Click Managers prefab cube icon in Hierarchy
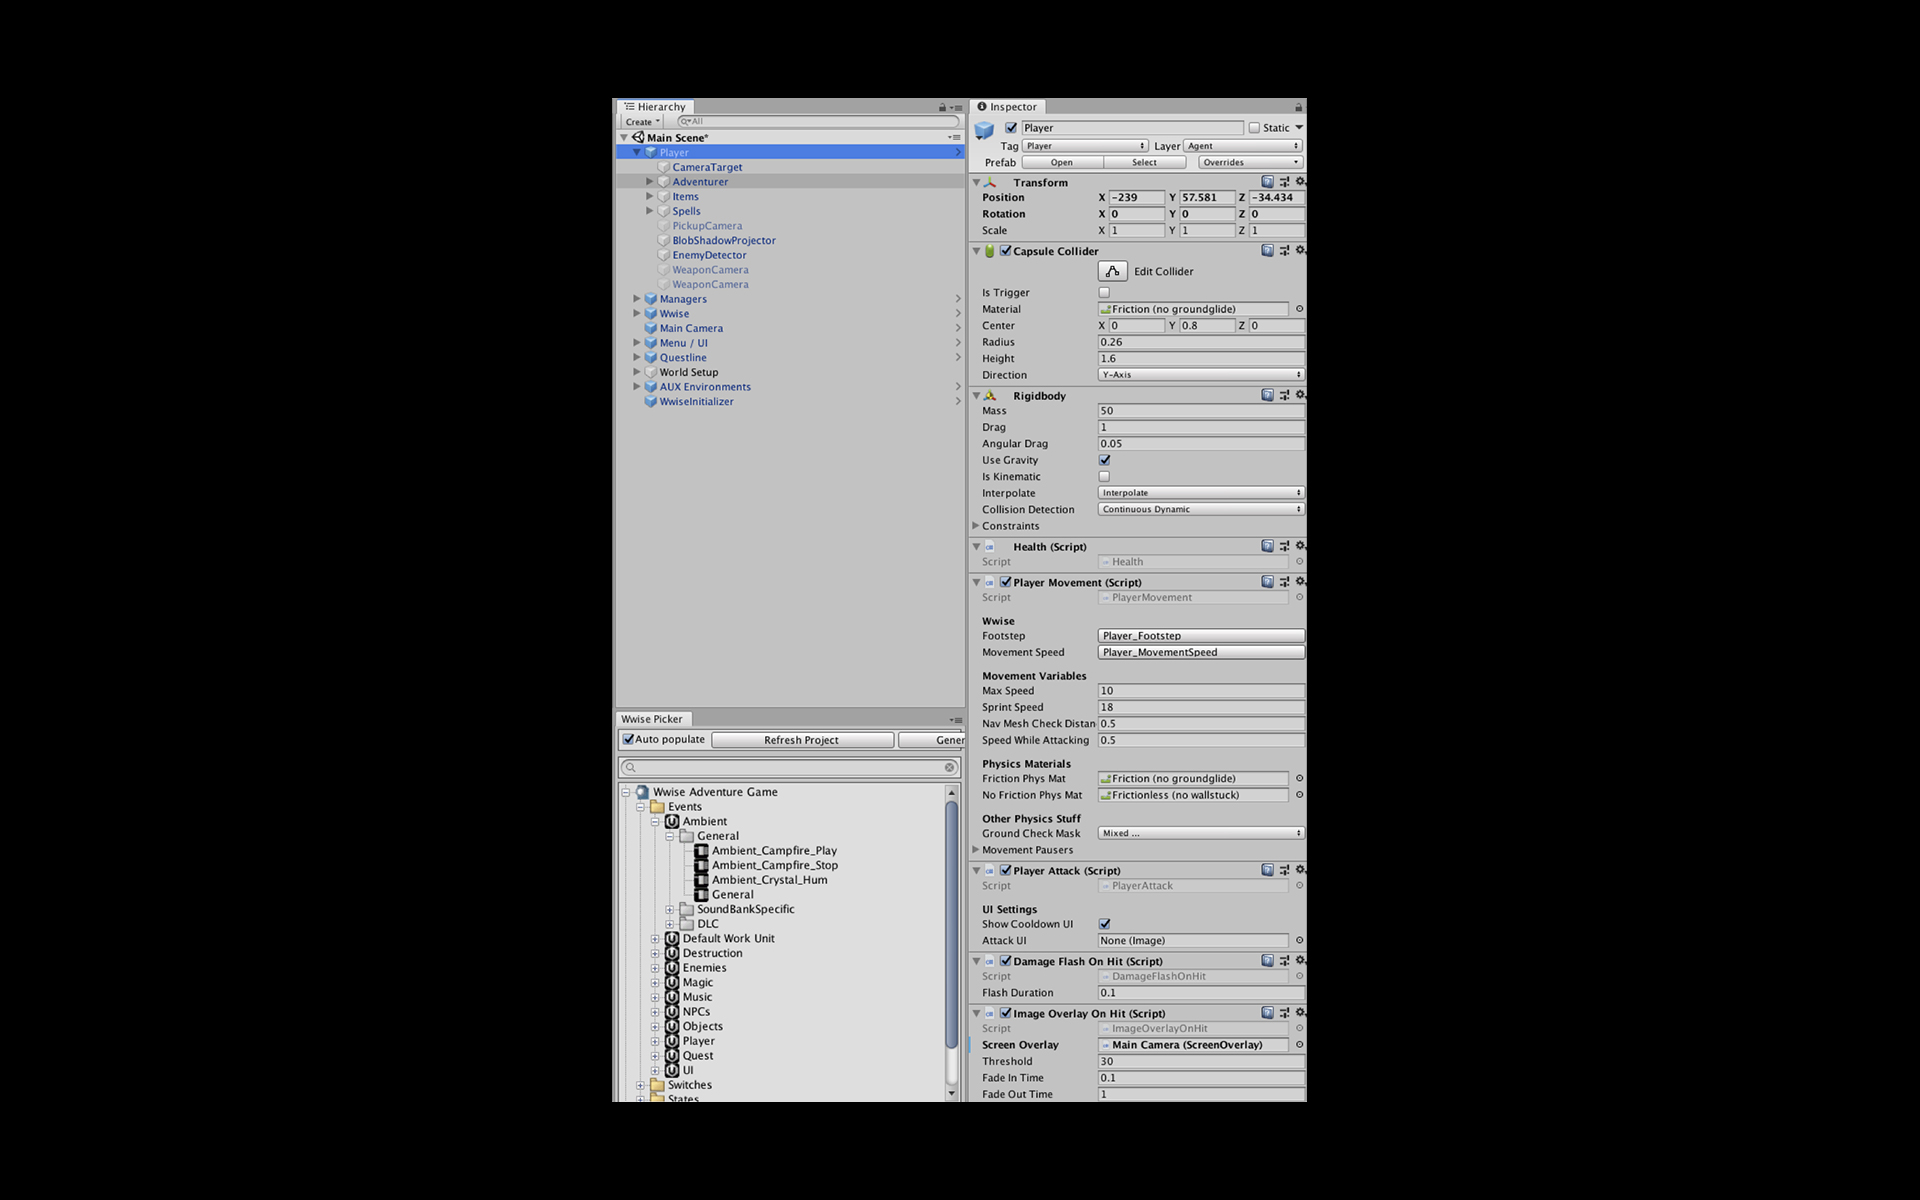The height and width of the screenshot is (1200, 1920). click(x=651, y=299)
